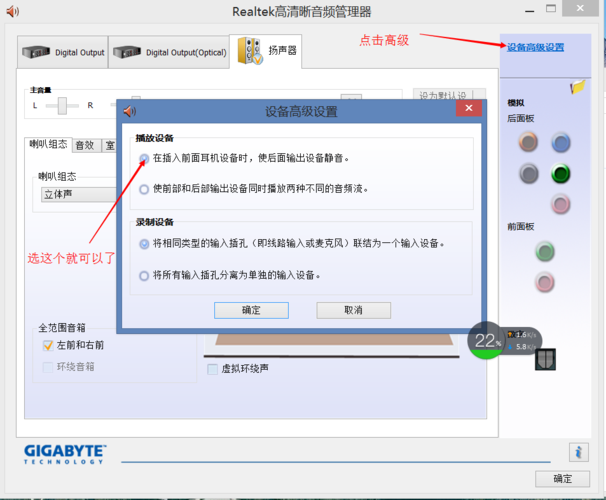Click the 后面板 label
606x500 pixels.
click(x=521, y=119)
